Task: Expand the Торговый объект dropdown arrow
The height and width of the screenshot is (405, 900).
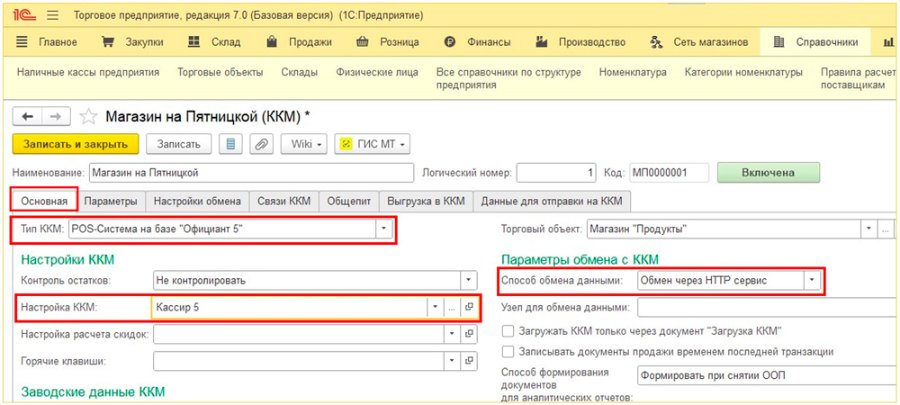Action: 869,229
